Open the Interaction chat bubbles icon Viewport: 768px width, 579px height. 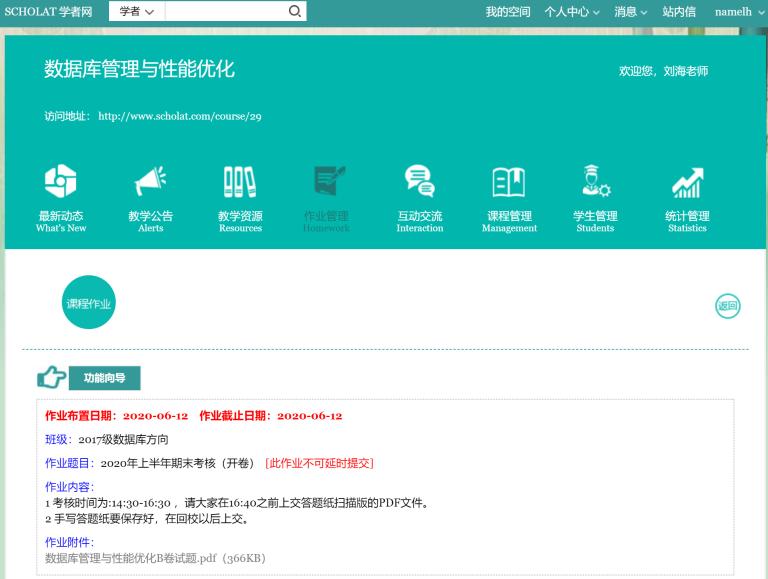(419, 183)
